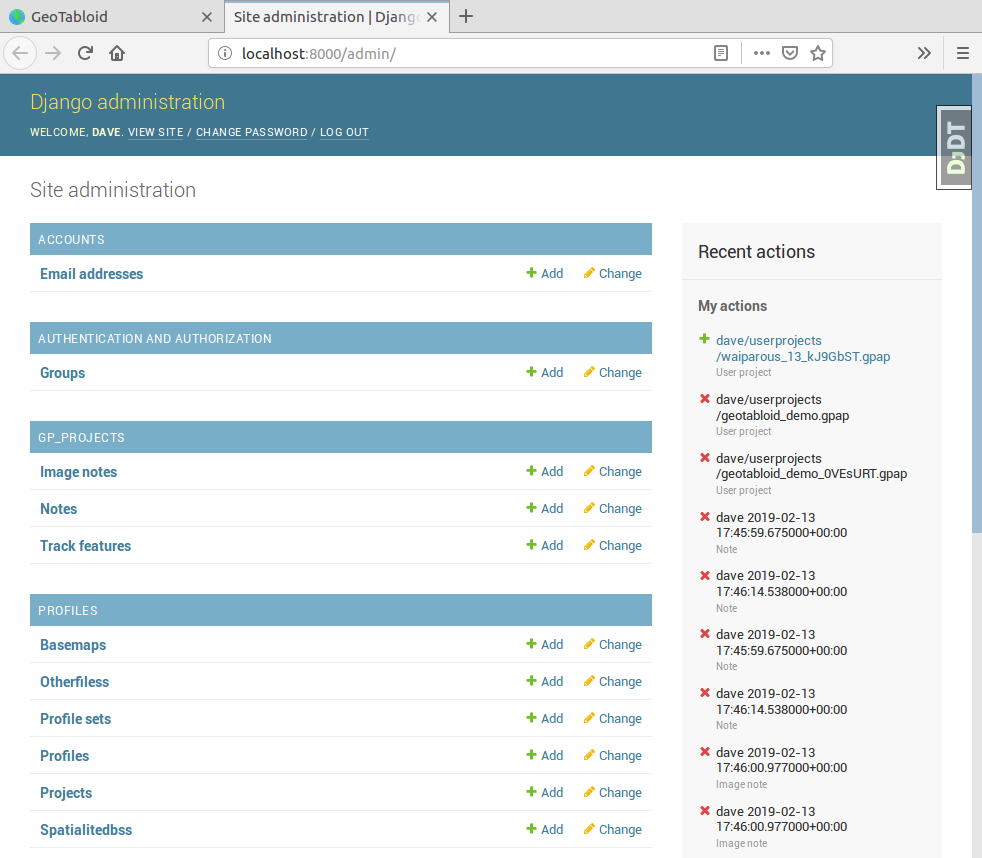The image size is (982, 858).
Task: Reload the current page
Action: [x=85, y=53]
